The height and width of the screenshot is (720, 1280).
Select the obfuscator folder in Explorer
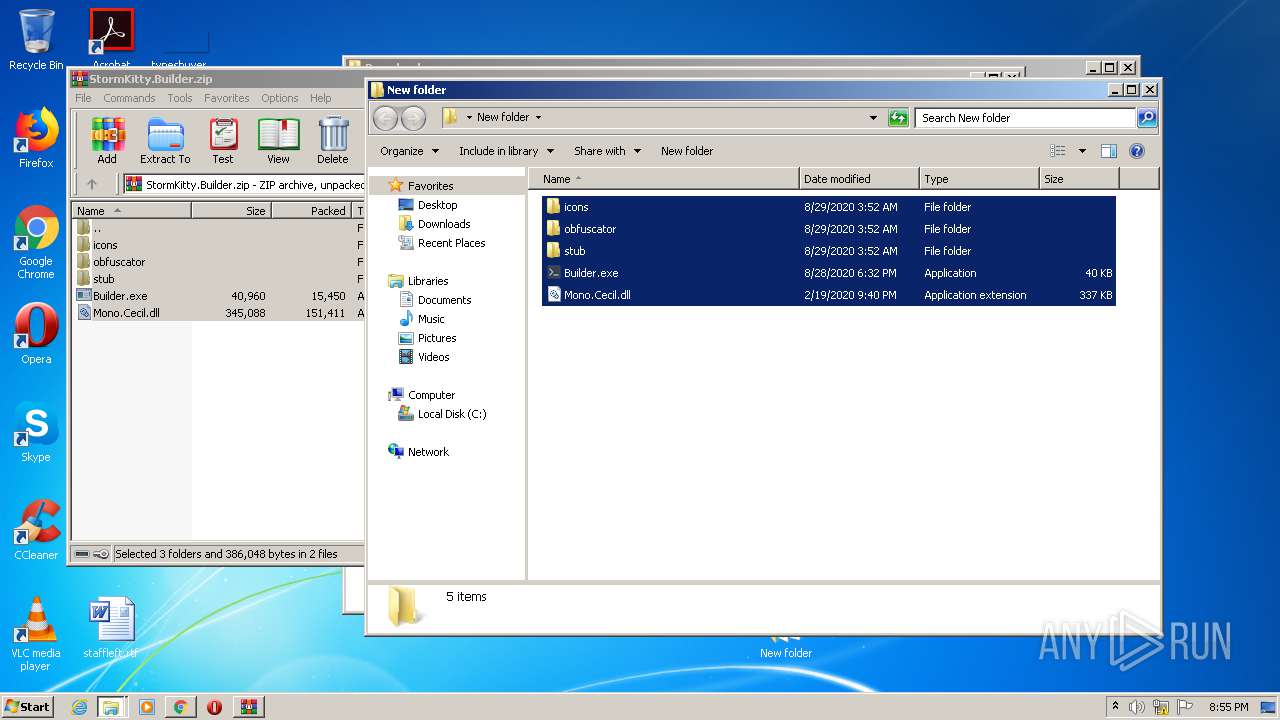(x=828, y=229)
